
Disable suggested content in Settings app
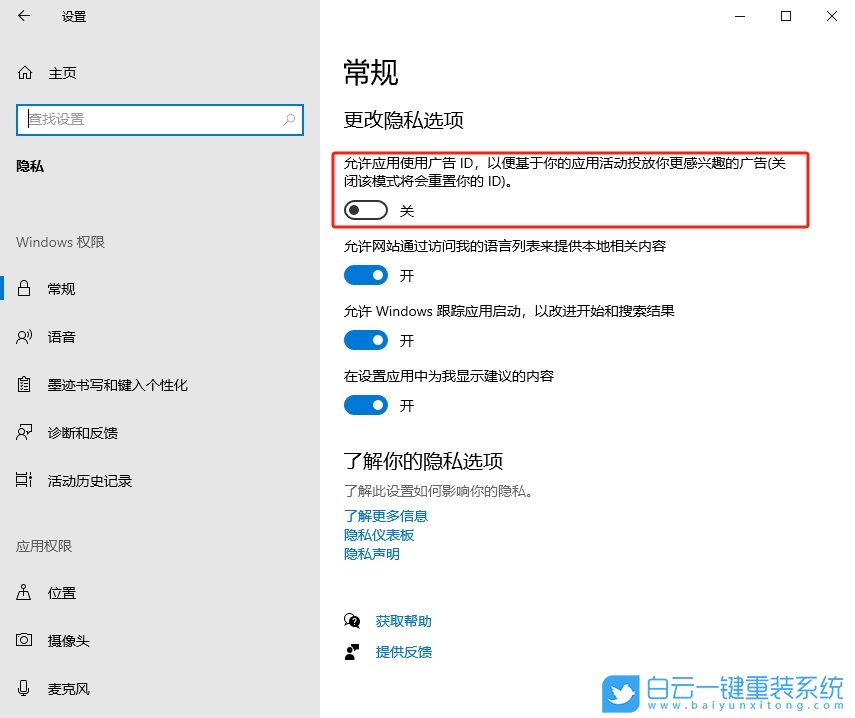tap(365, 405)
